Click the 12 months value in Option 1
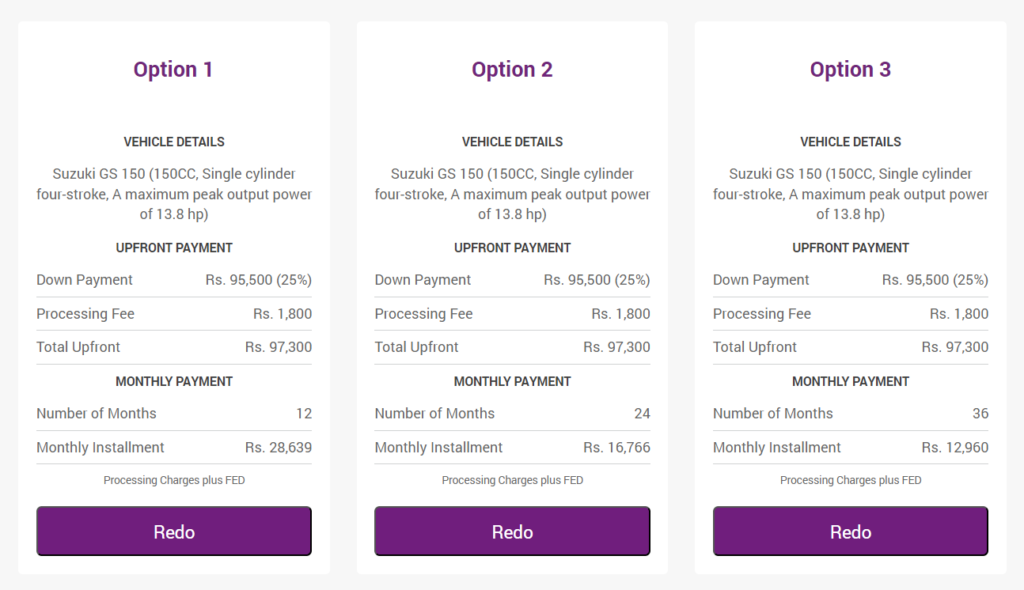 coord(304,414)
